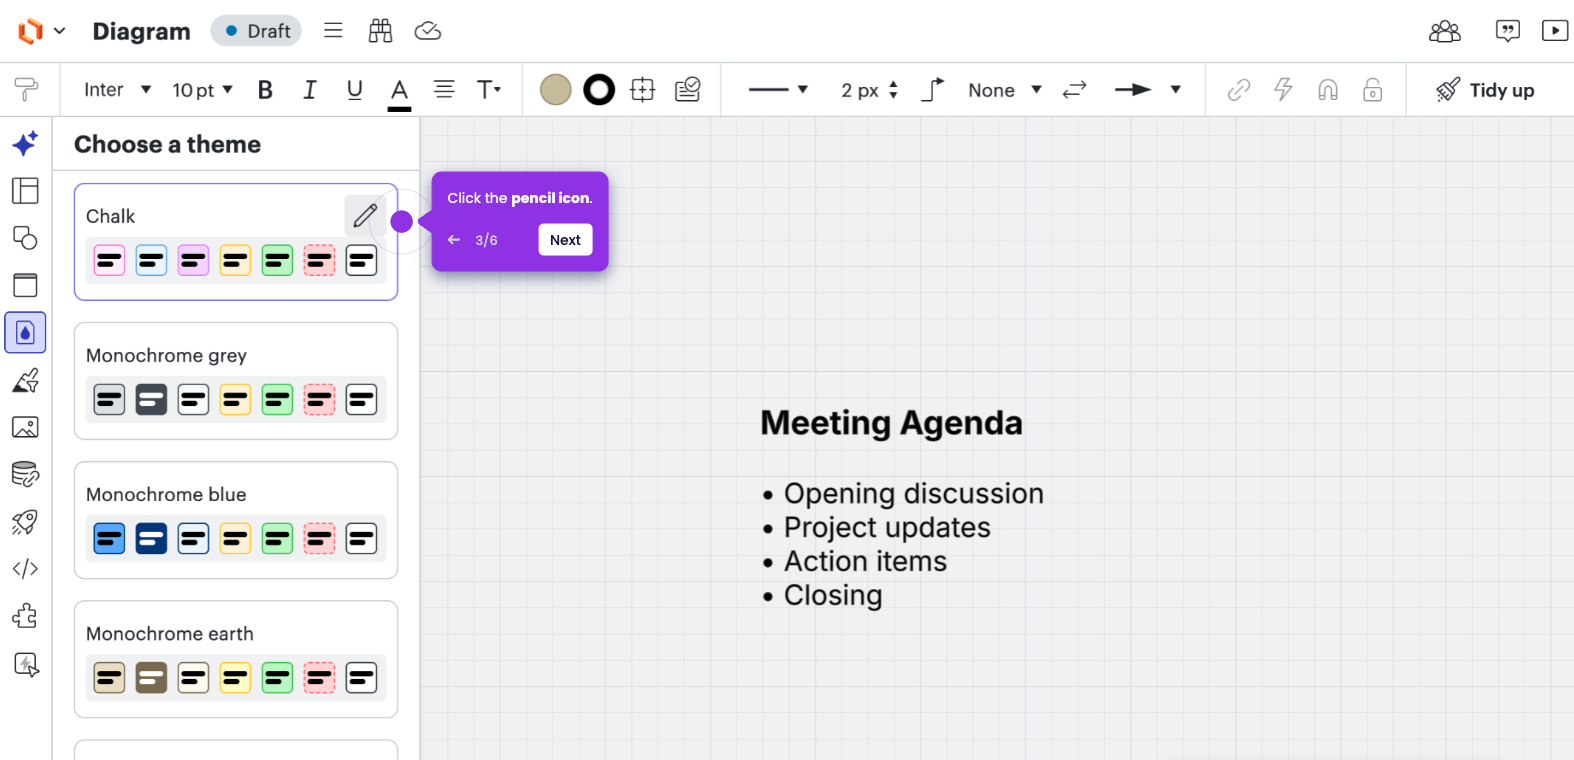Select the Monochrome earth theme

coord(236,659)
